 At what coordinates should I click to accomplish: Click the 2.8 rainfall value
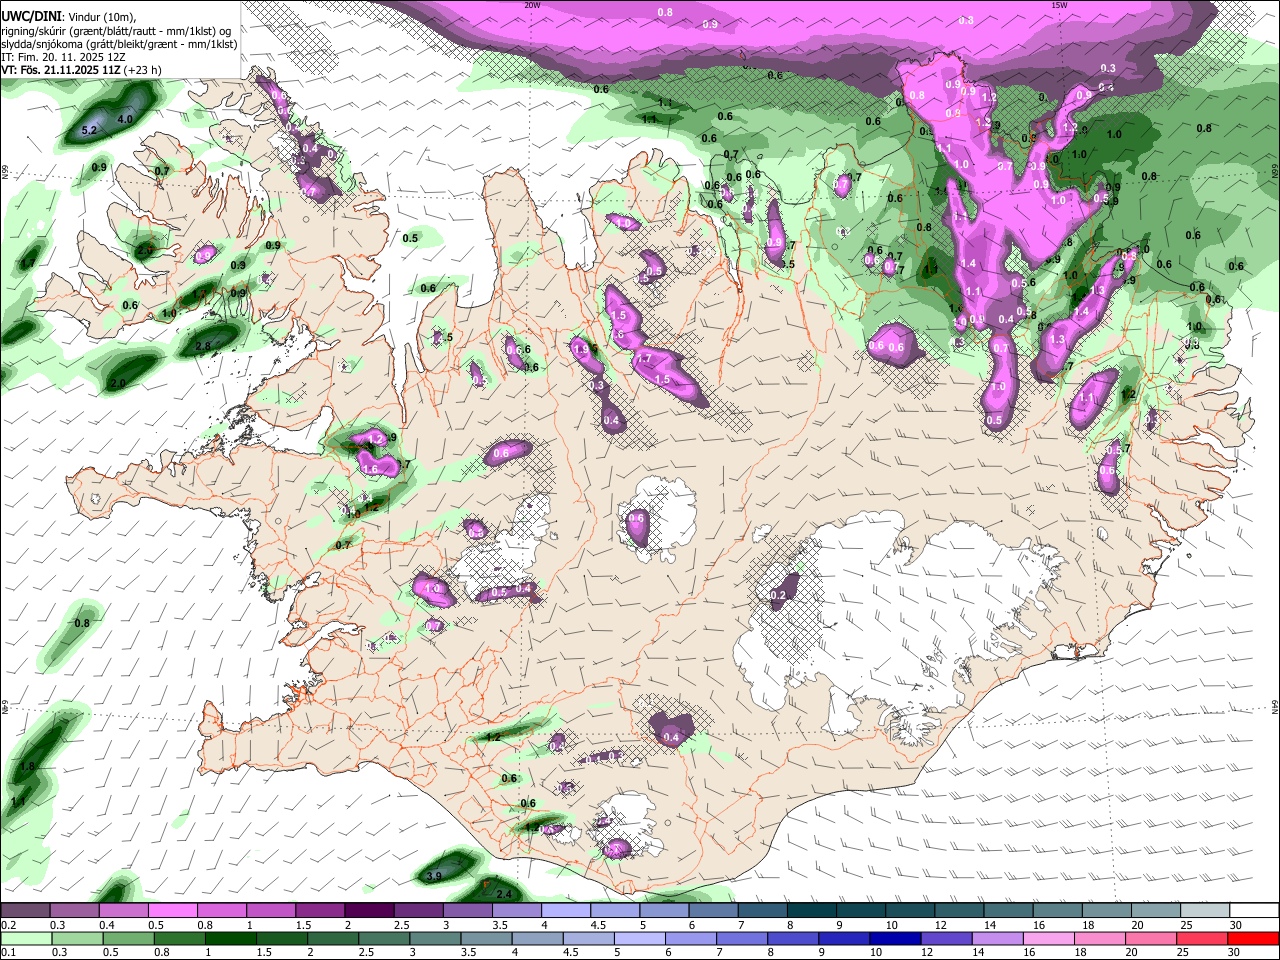point(203,346)
